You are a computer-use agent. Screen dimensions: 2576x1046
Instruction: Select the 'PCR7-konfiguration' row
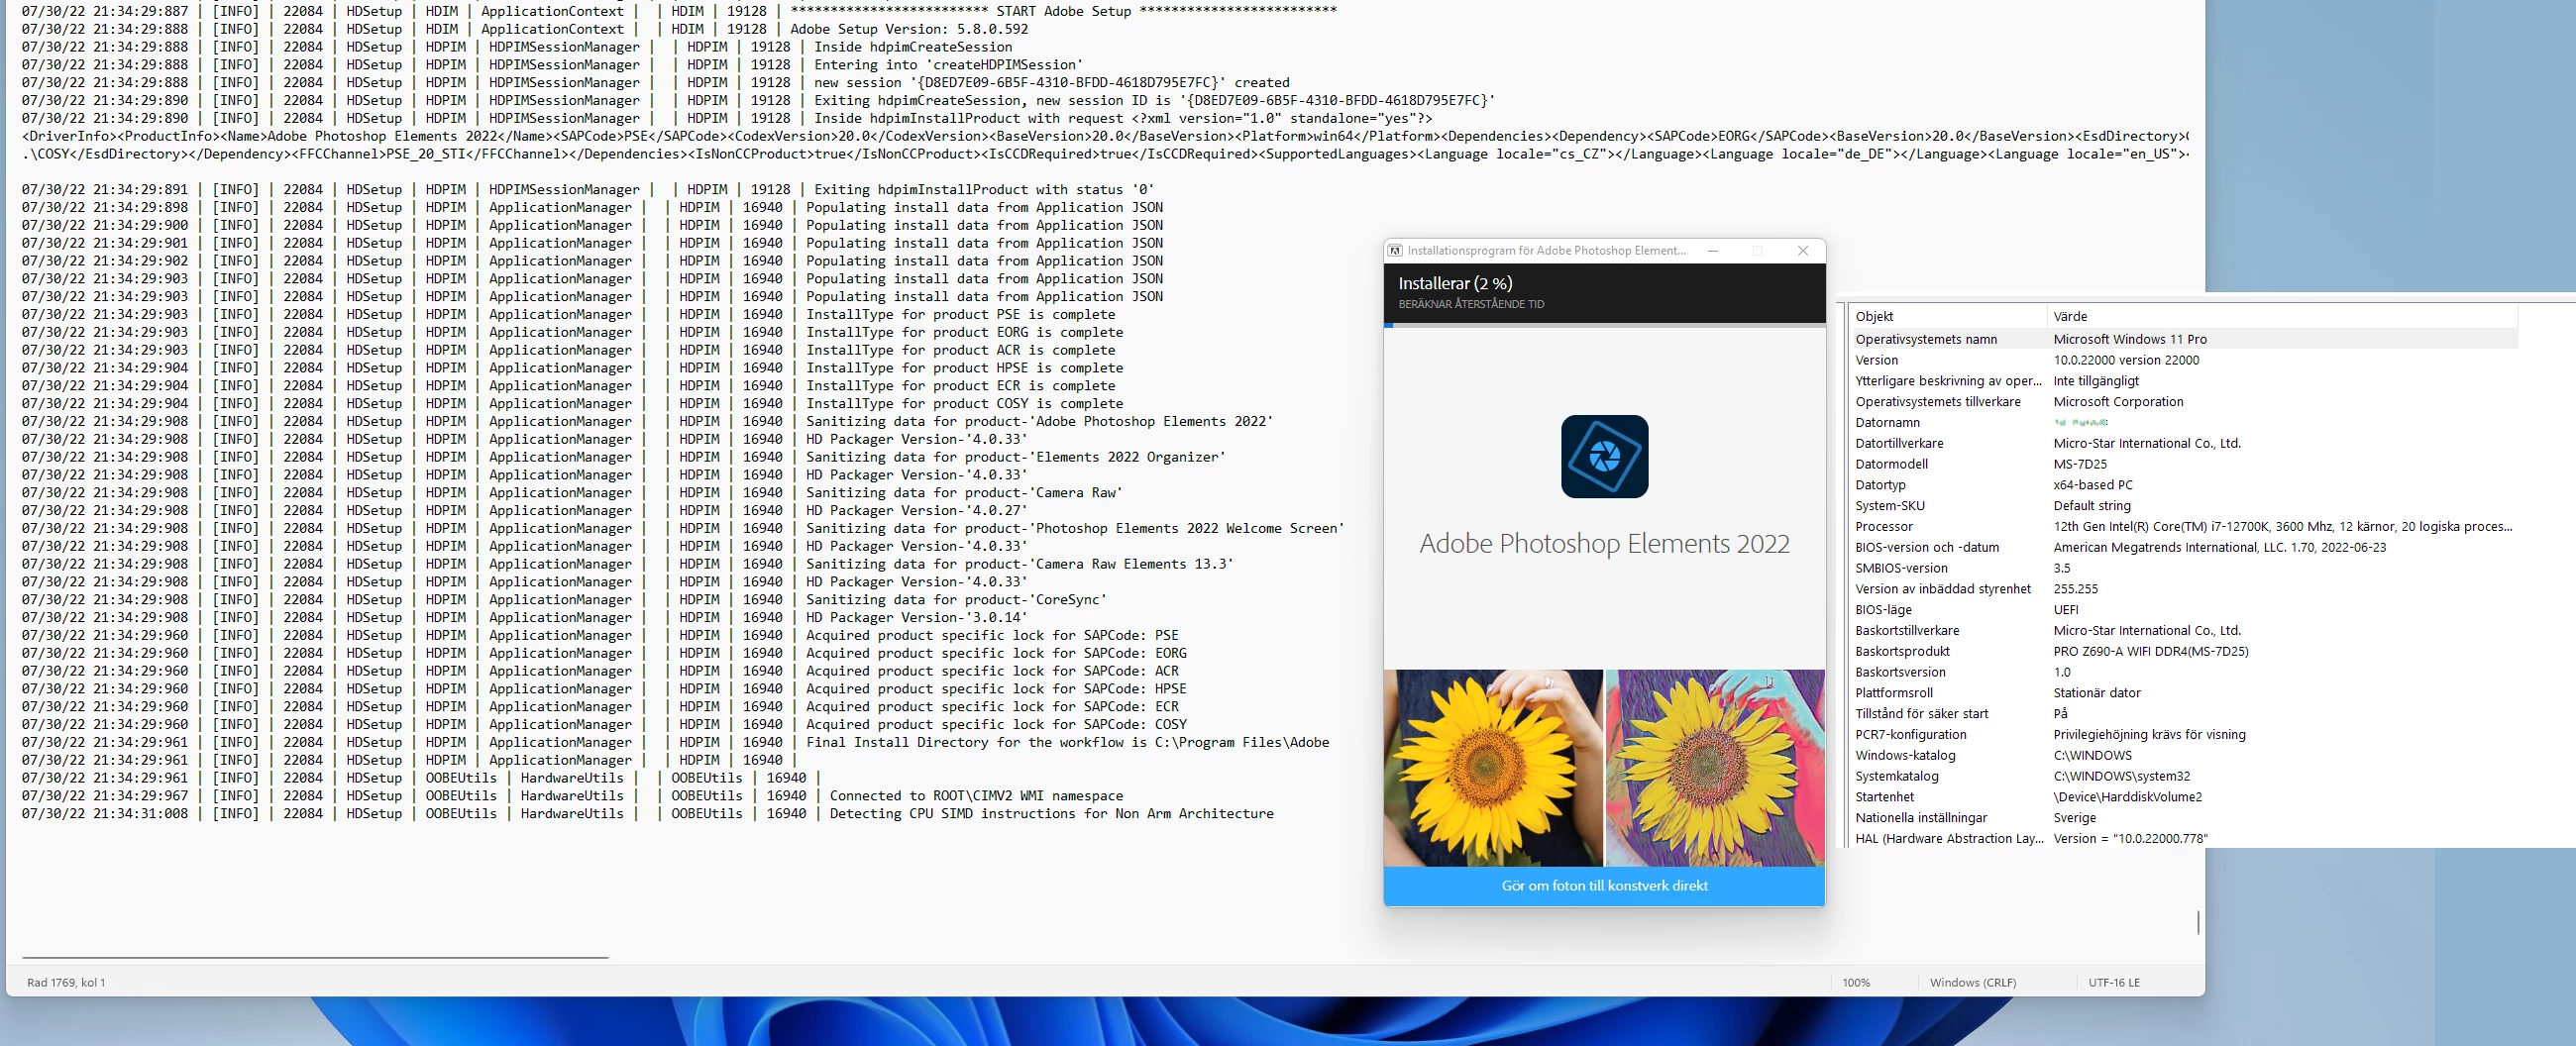tap(2183, 735)
